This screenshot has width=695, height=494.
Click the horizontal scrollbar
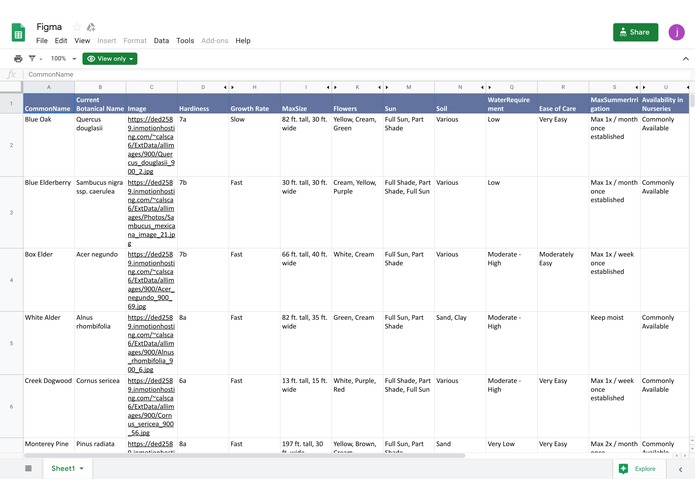click(244, 455)
